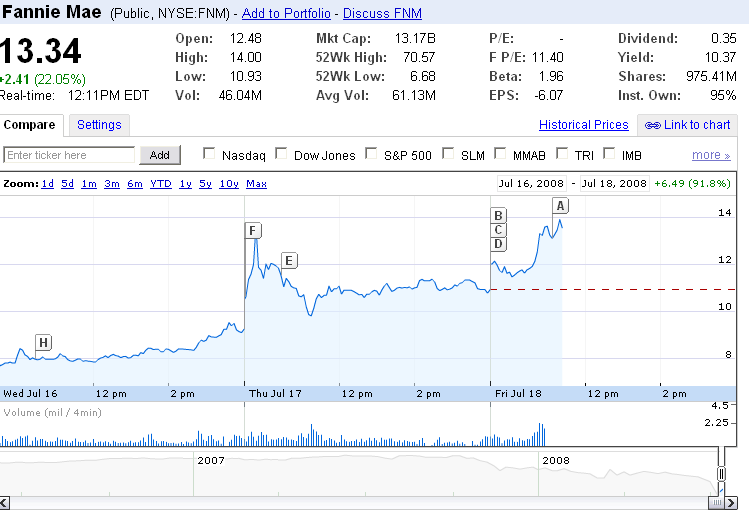Open news marker E on chart
749x517 pixels.
point(289,261)
